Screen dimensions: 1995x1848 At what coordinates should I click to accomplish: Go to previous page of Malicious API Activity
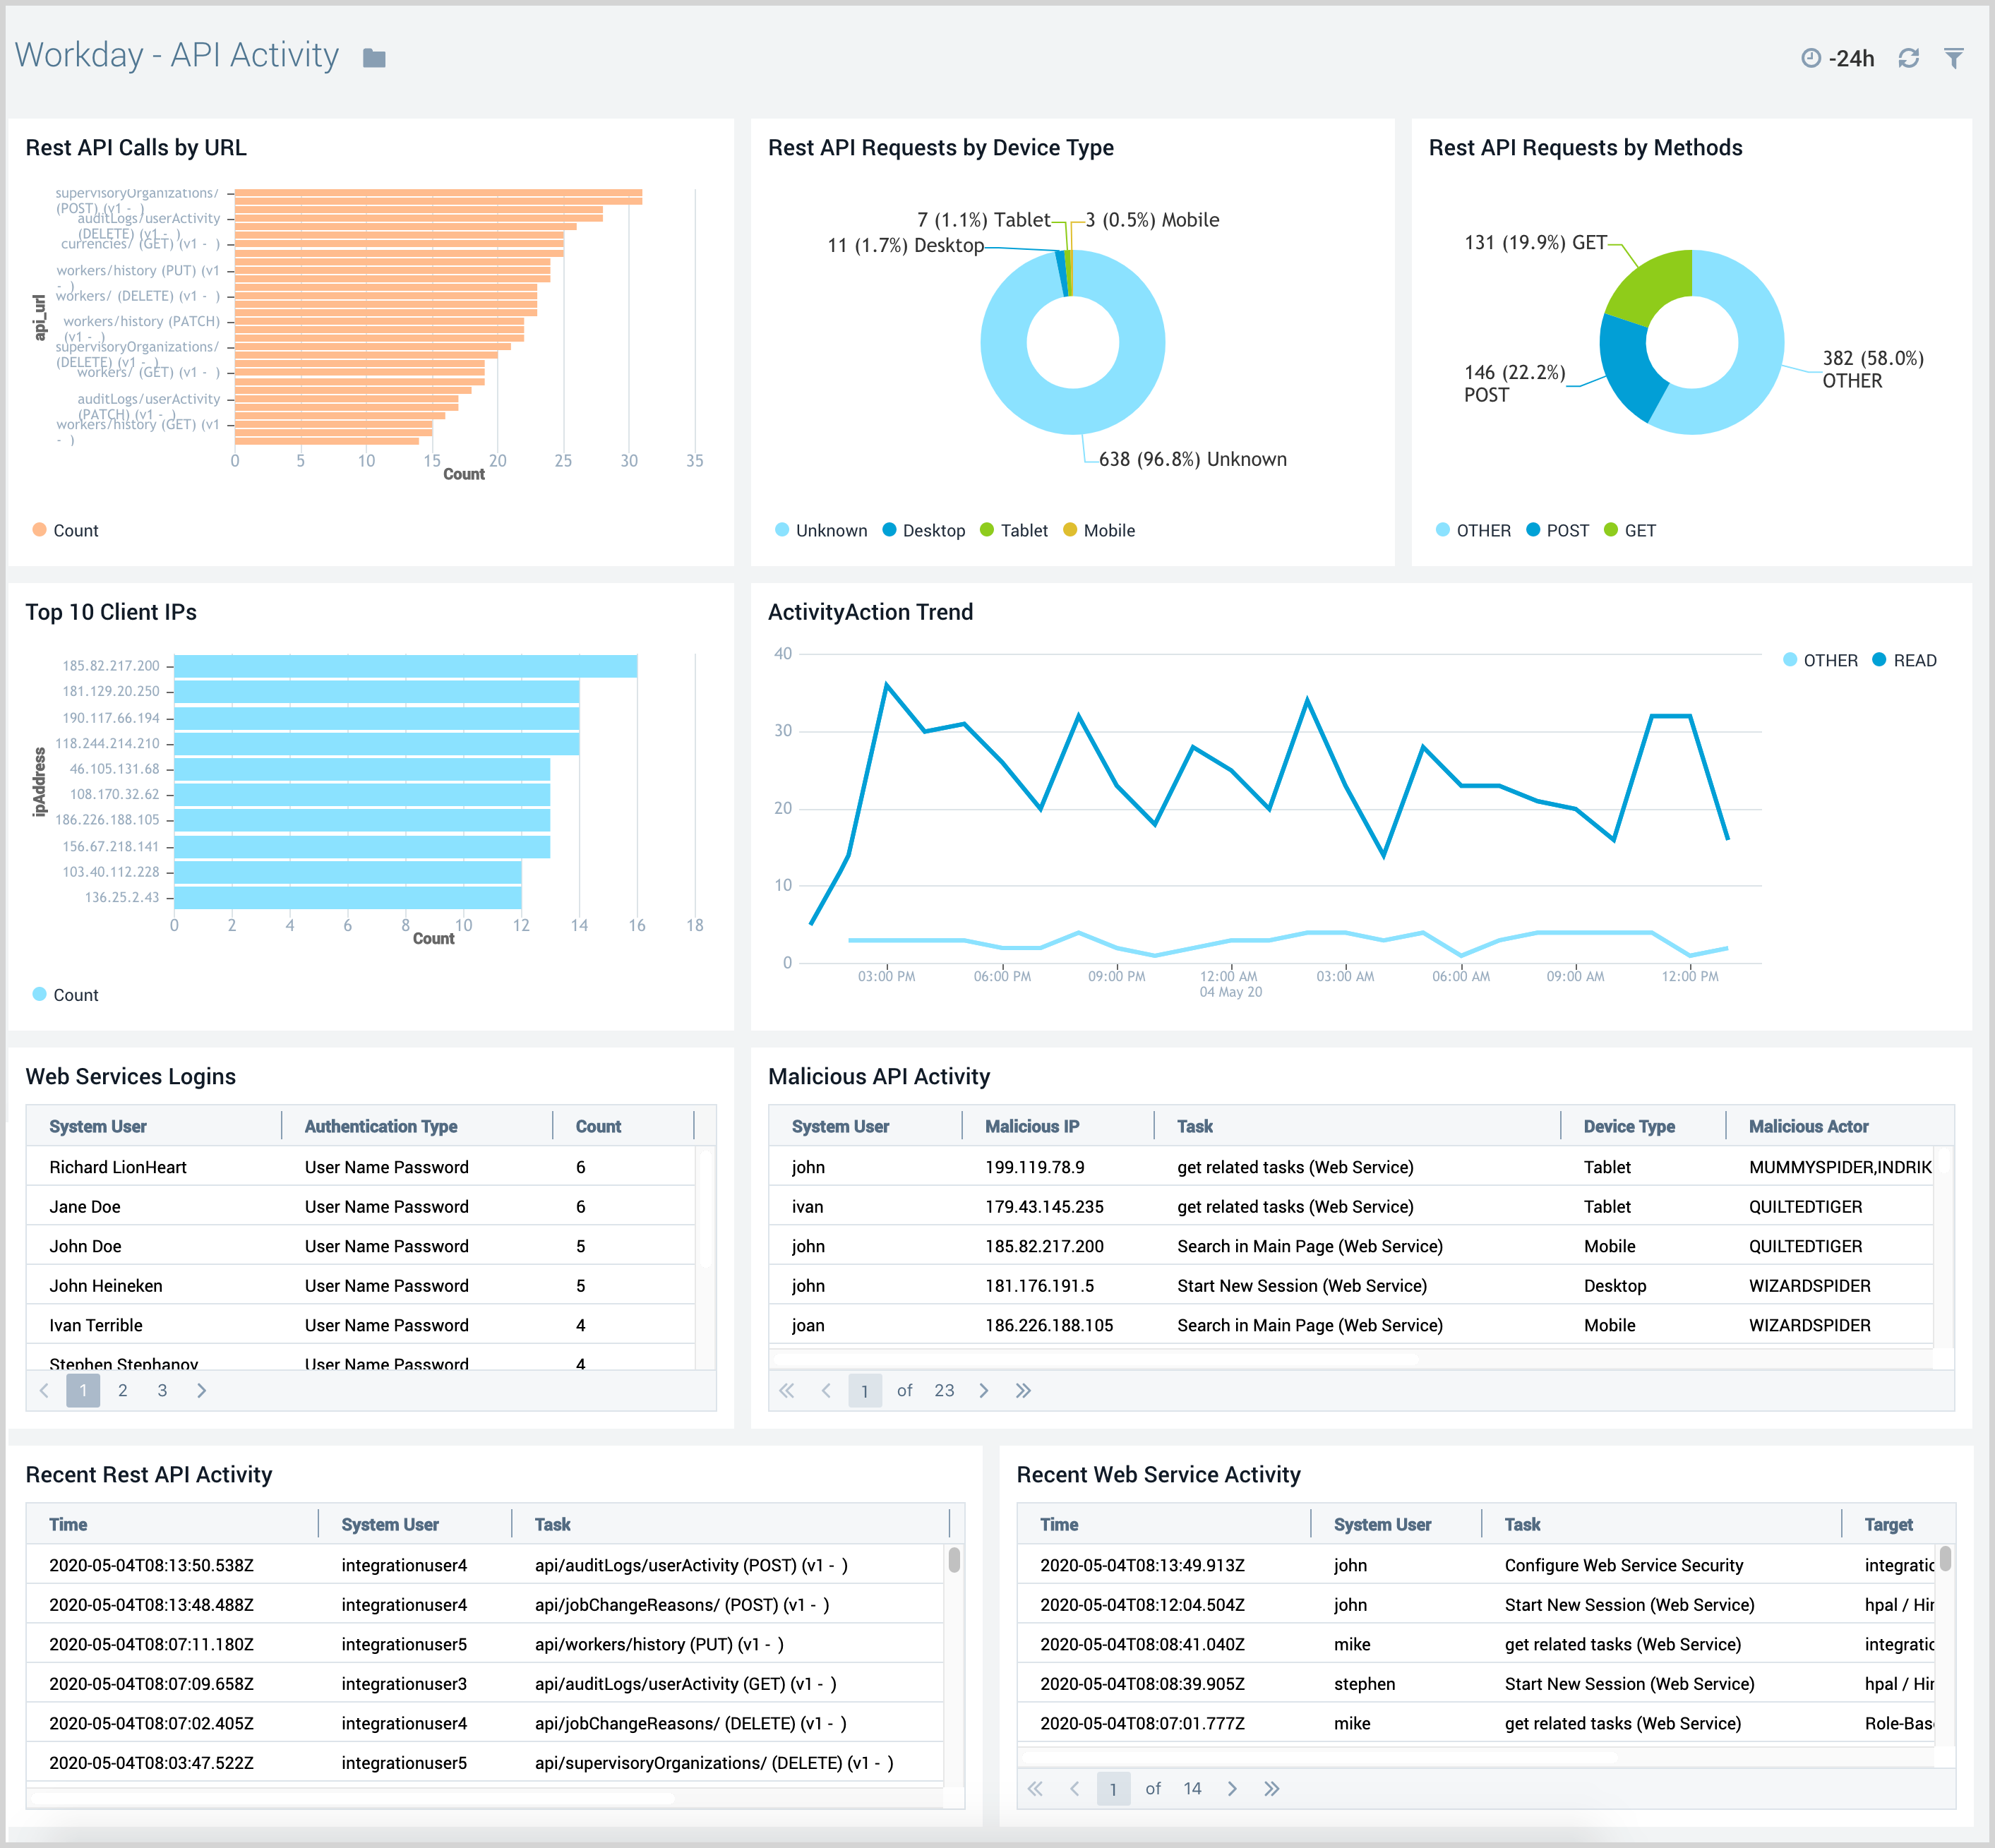point(827,1390)
